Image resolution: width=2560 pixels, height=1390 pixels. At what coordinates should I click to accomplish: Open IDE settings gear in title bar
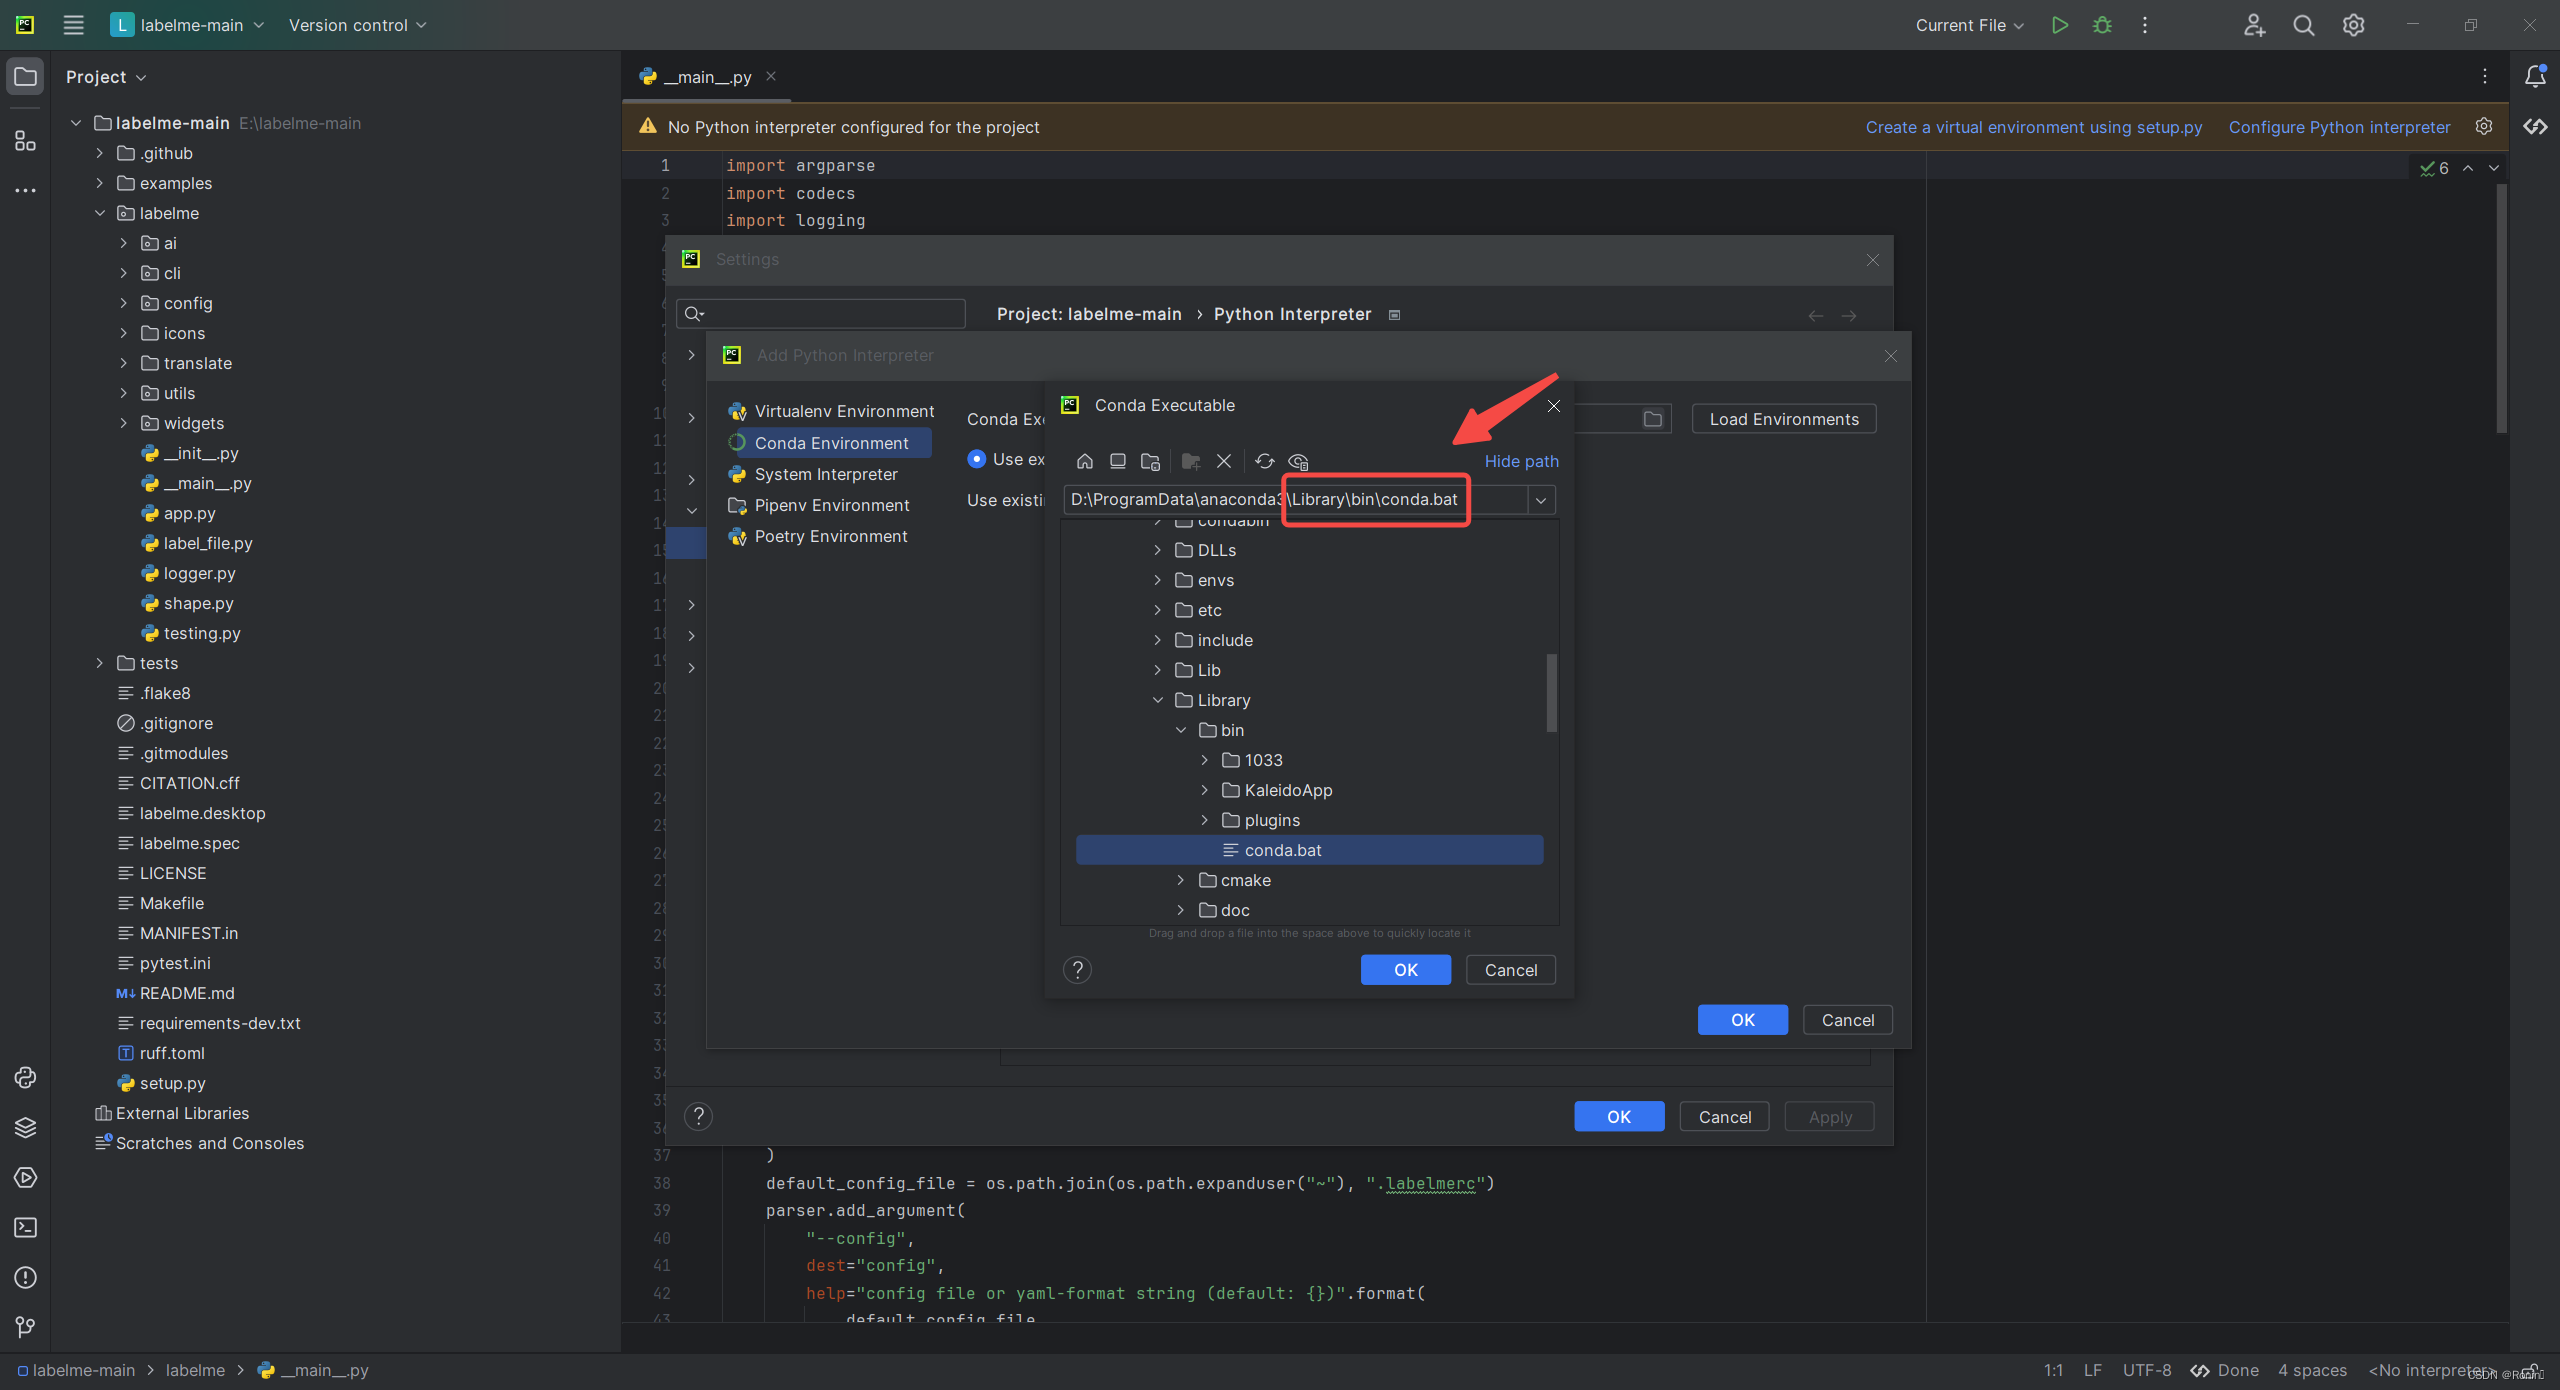click(2353, 25)
